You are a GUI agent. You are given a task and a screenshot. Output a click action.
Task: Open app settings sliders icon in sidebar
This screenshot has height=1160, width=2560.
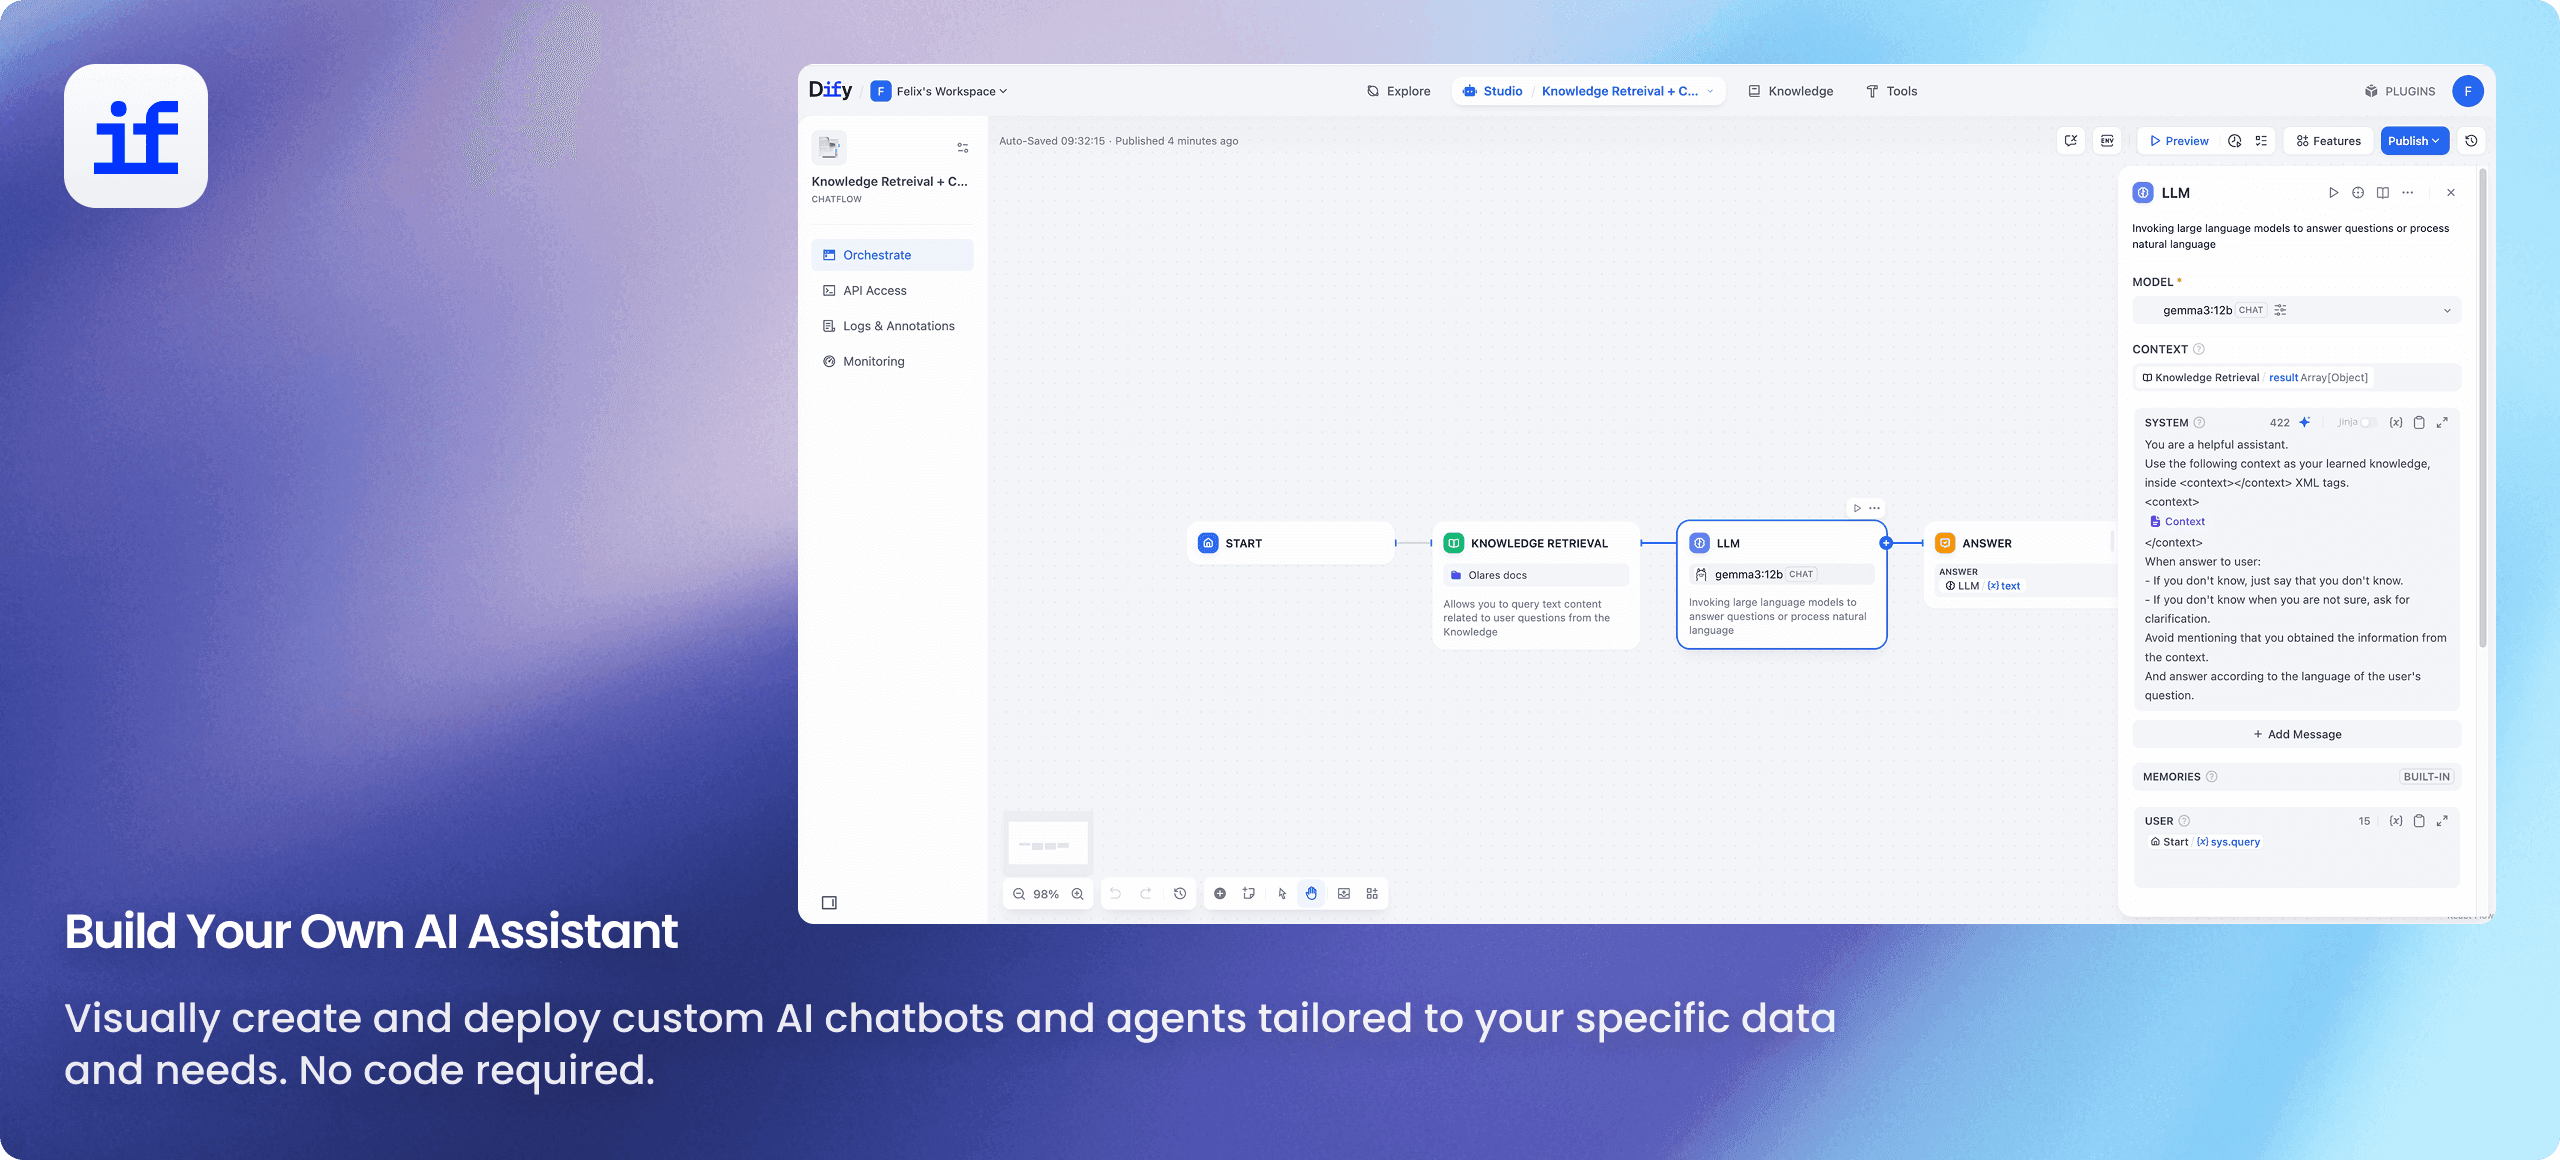963,148
